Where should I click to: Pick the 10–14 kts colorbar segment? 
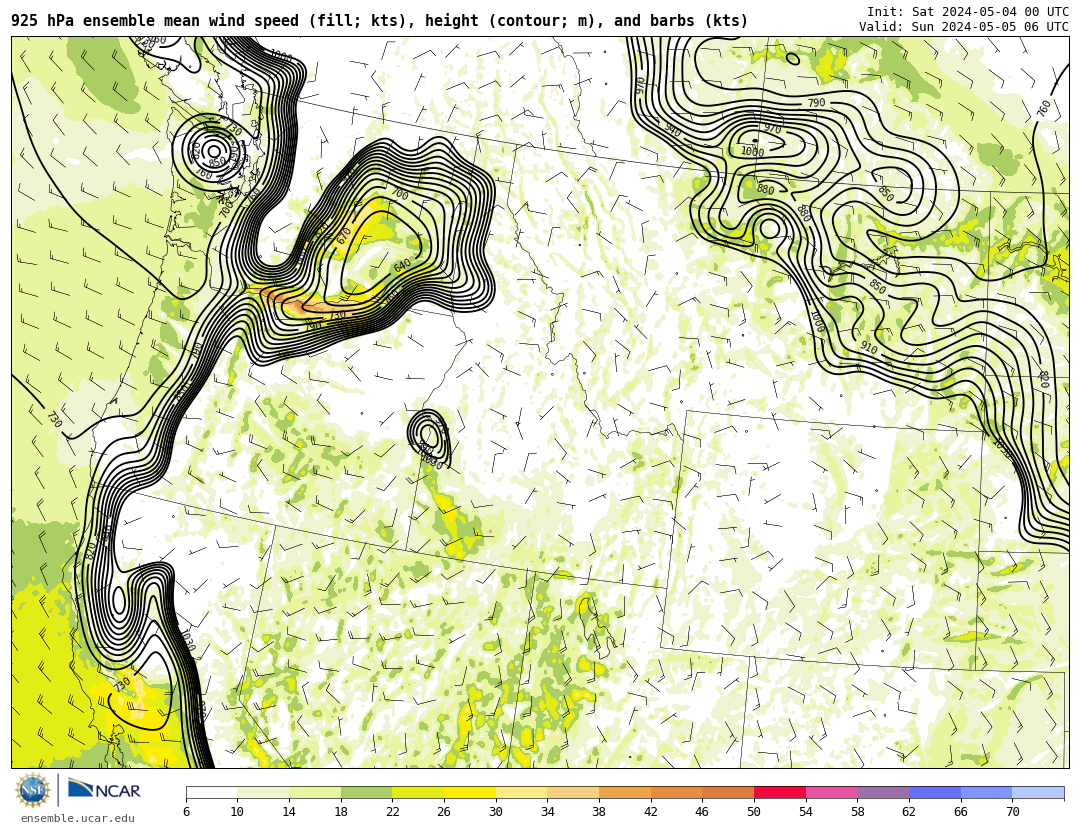(263, 792)
